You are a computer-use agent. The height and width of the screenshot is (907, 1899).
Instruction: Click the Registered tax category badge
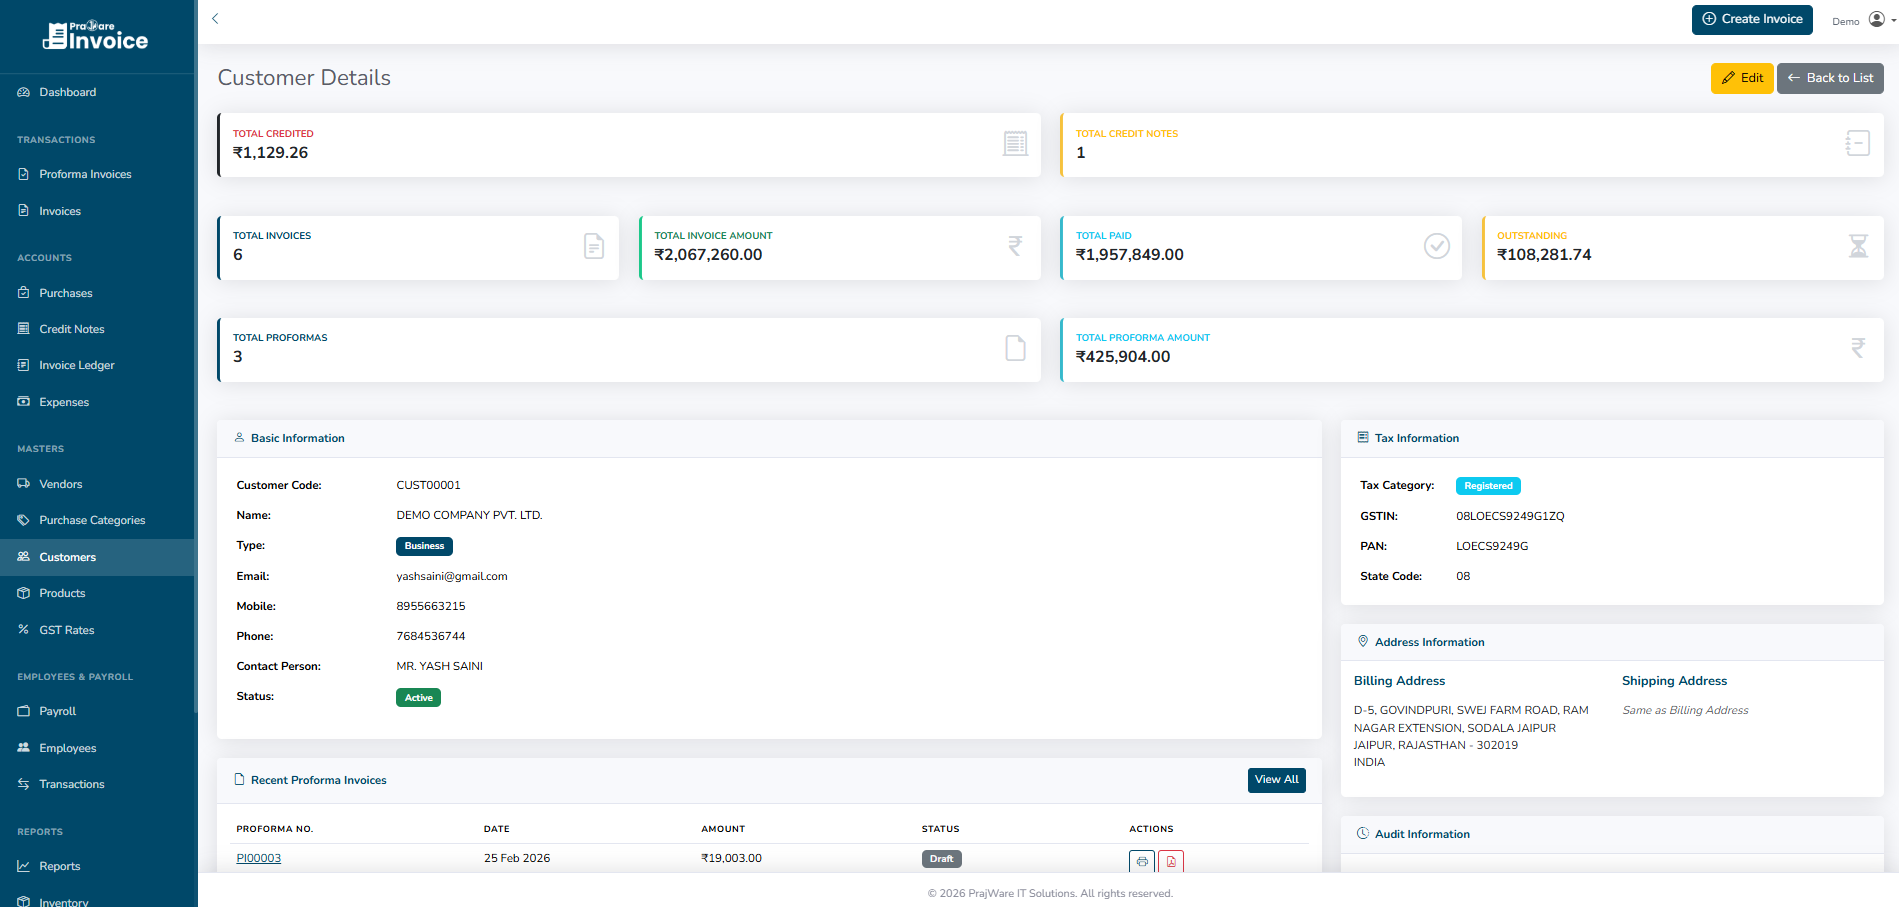click(x=1488, y=485)
